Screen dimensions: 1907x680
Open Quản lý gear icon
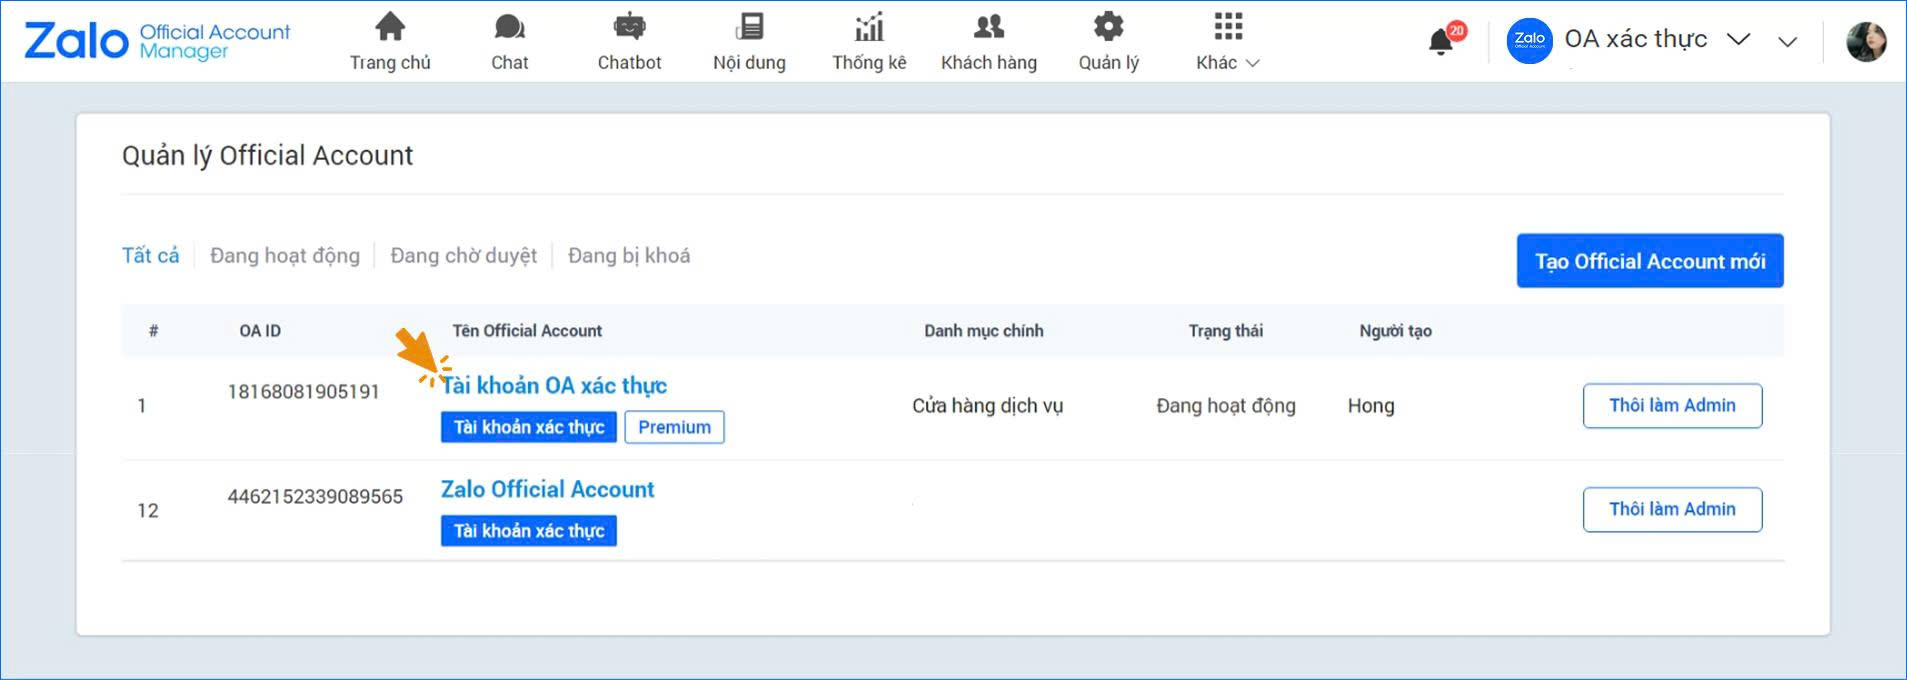coord(1108,27)
